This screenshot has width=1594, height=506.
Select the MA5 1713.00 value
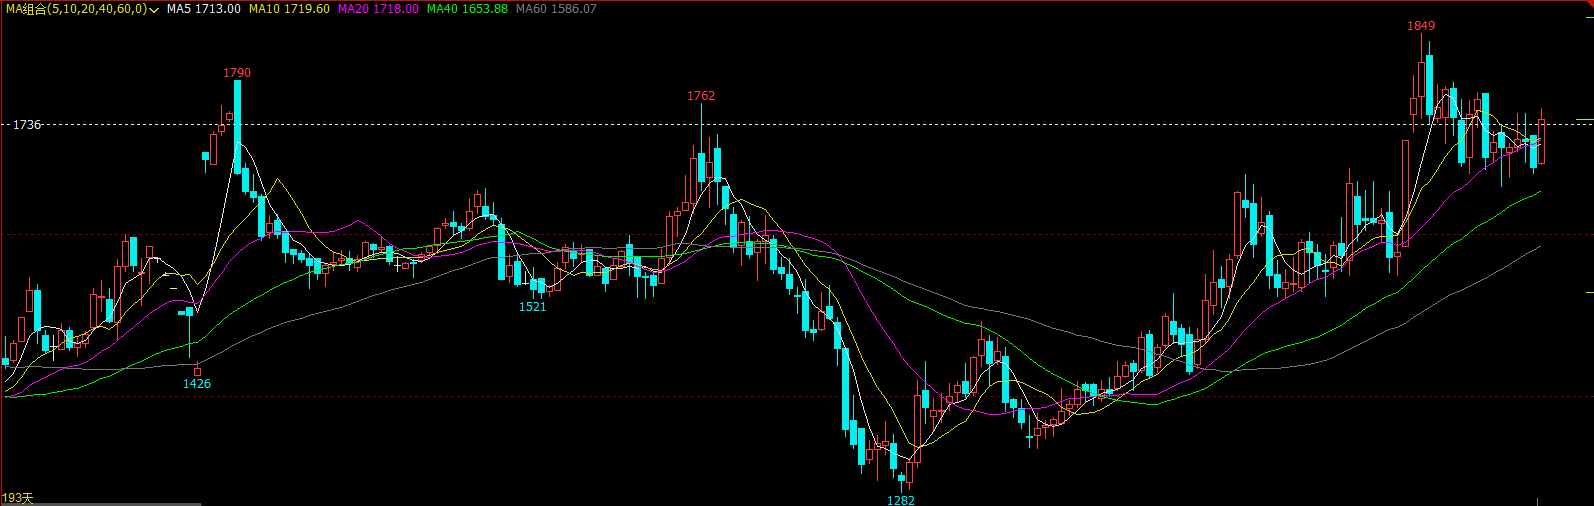(x=203, y=9)
